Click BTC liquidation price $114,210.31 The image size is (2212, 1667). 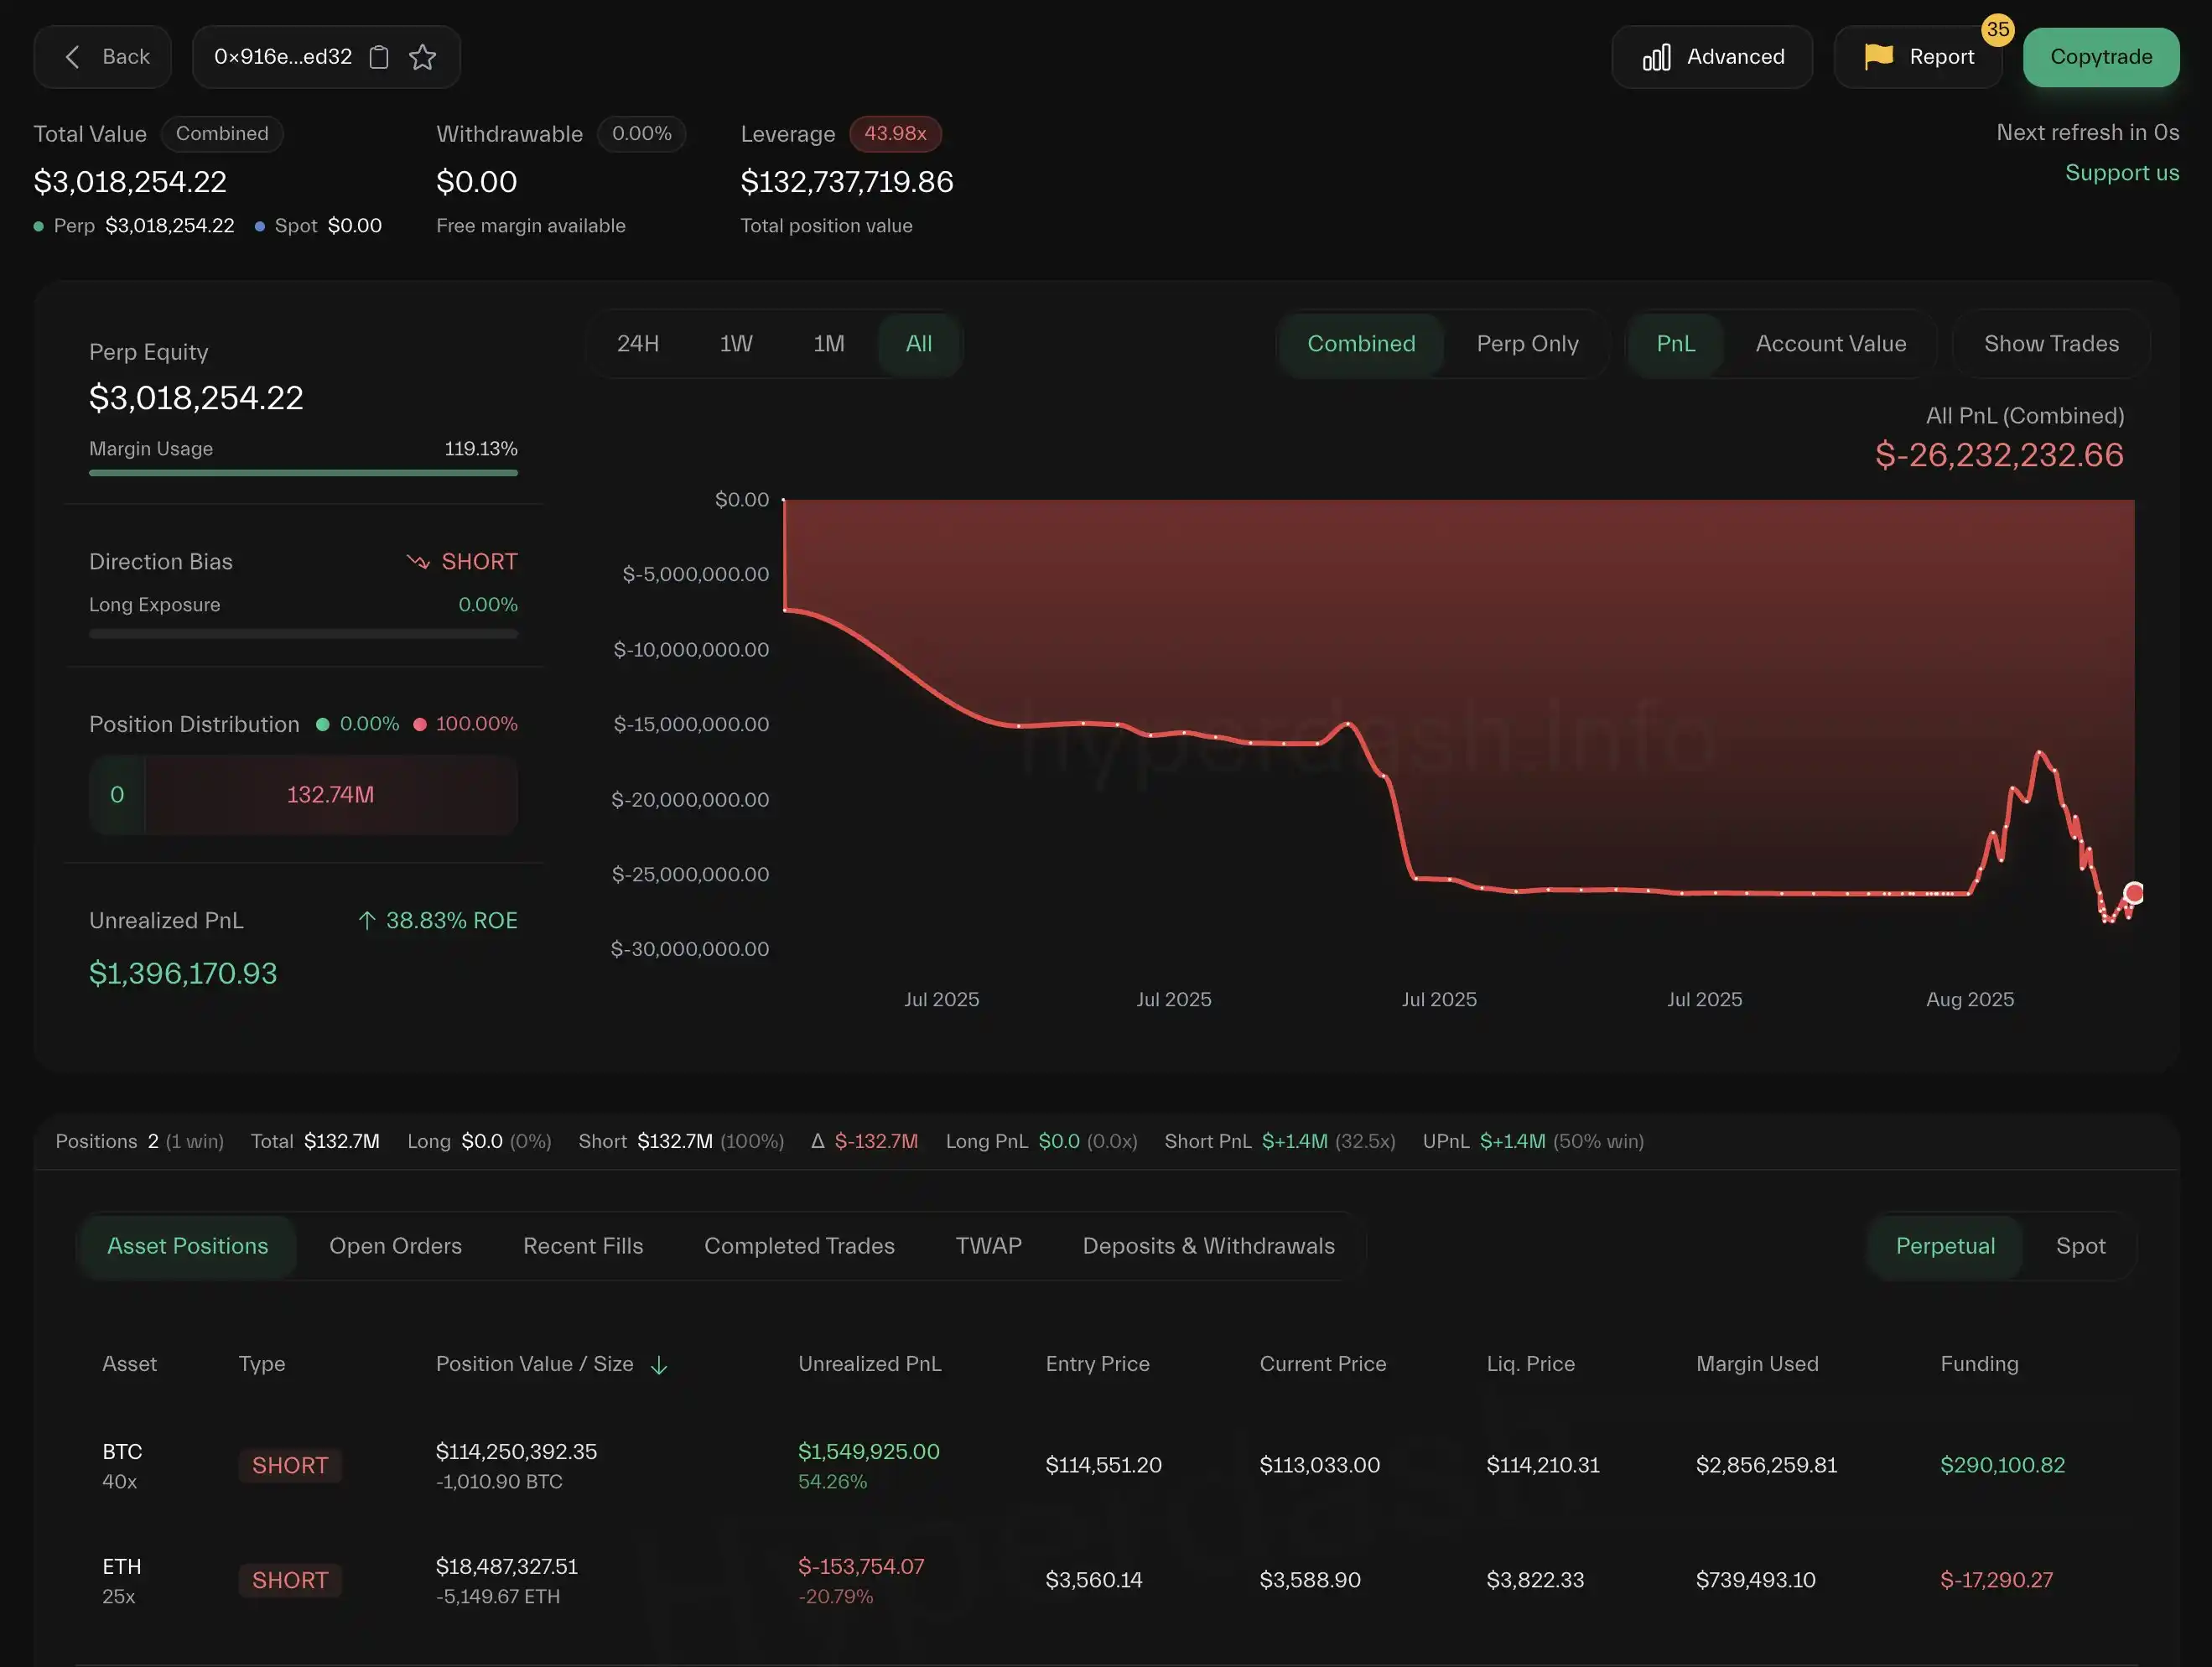click(1543, 1465)
